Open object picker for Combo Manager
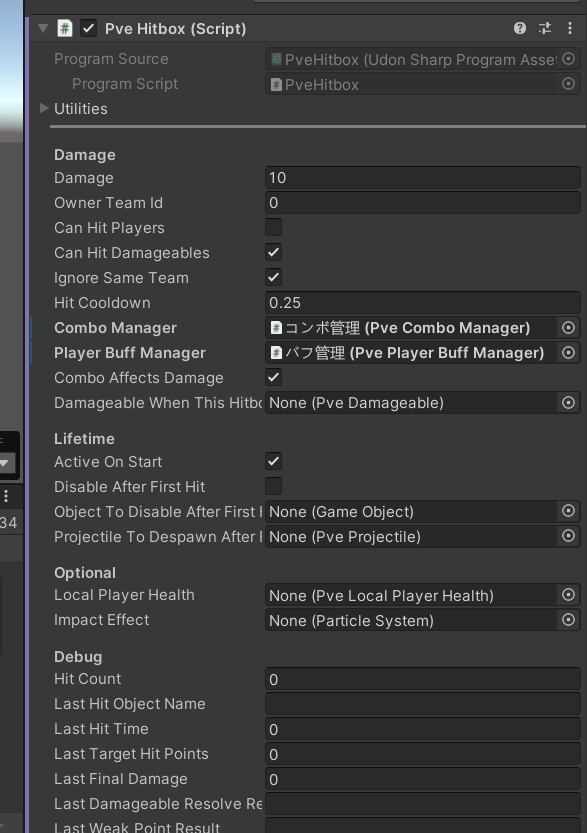 coord(568,328)
